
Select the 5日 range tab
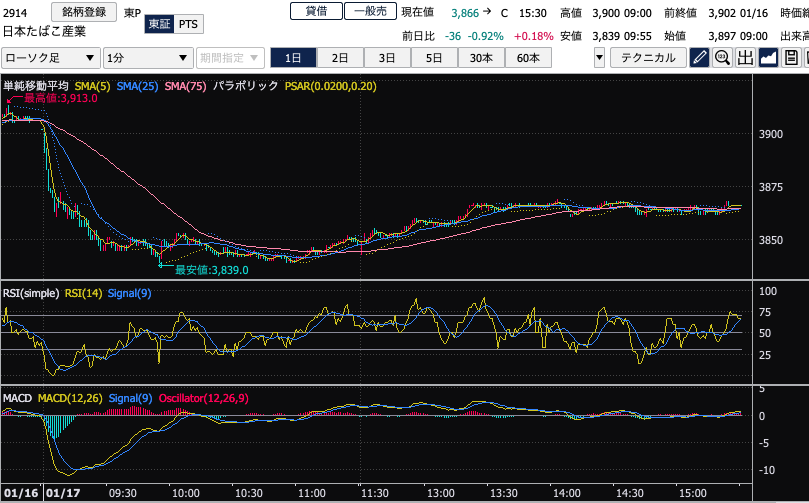click(433, 58)
